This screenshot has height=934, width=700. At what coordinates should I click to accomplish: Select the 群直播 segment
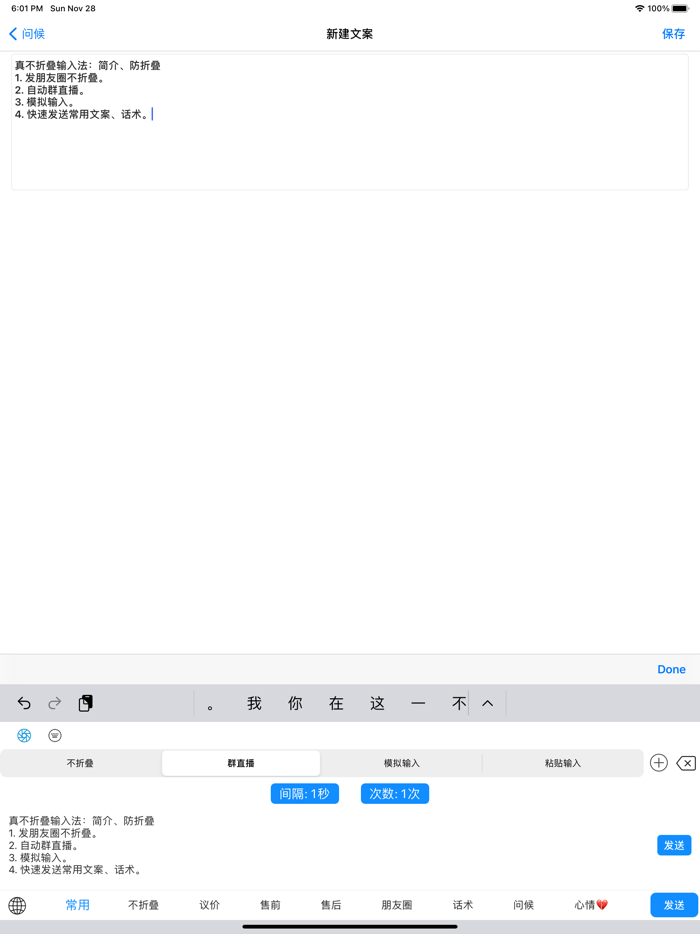241,763
